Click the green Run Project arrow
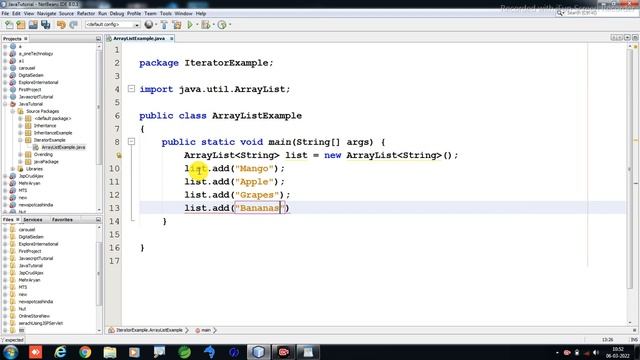Screen dimensions: 640x360 [190, 25]
